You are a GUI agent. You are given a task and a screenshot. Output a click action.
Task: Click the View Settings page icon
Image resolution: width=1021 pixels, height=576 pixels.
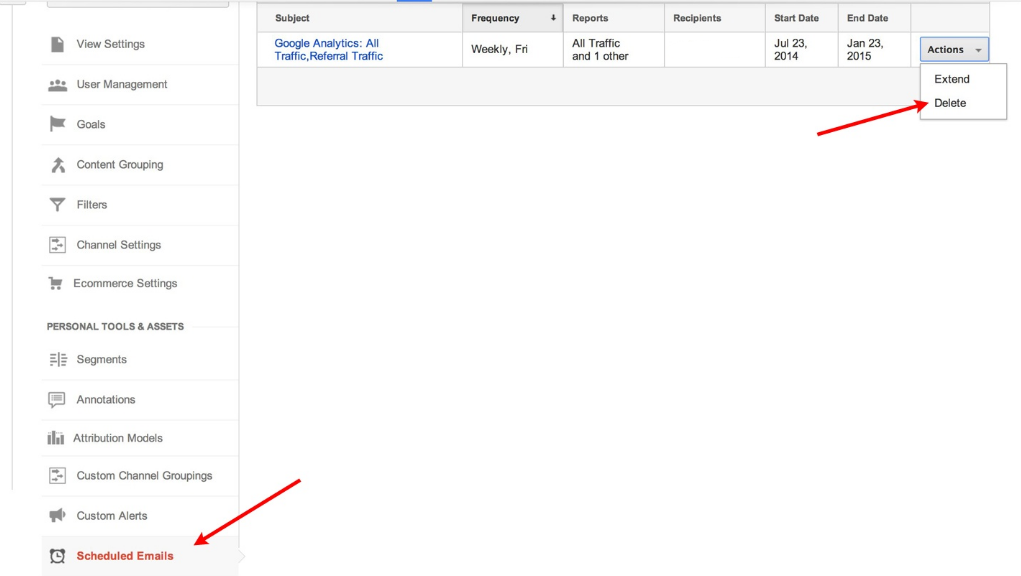point(57,44)
